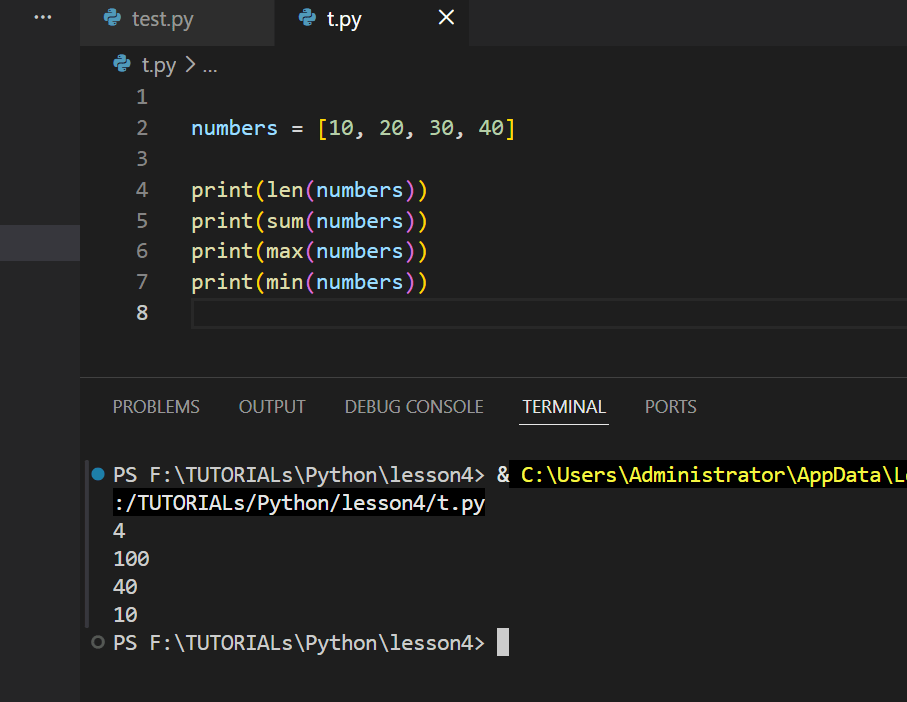Click t.py in the breadcrumb path
This screenshot has height=702, width=907.
tap(158, 65)
